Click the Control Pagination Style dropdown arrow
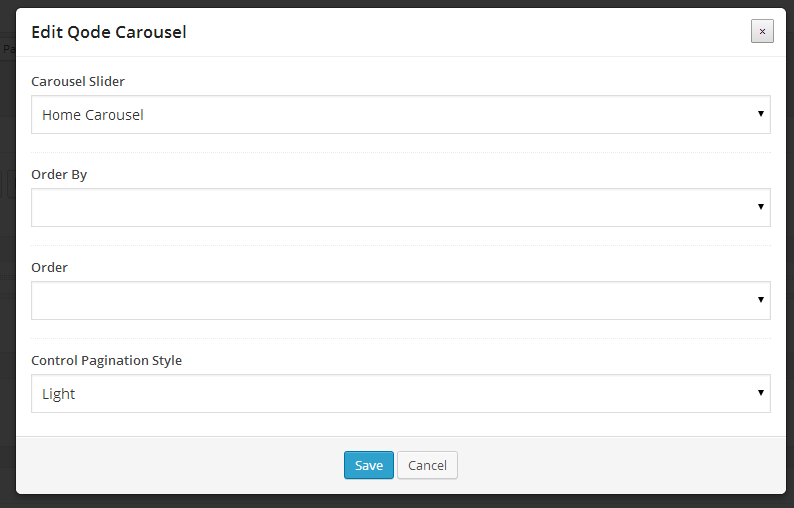The width and height of the screenshot is (794, 508). tap(761, 394)
